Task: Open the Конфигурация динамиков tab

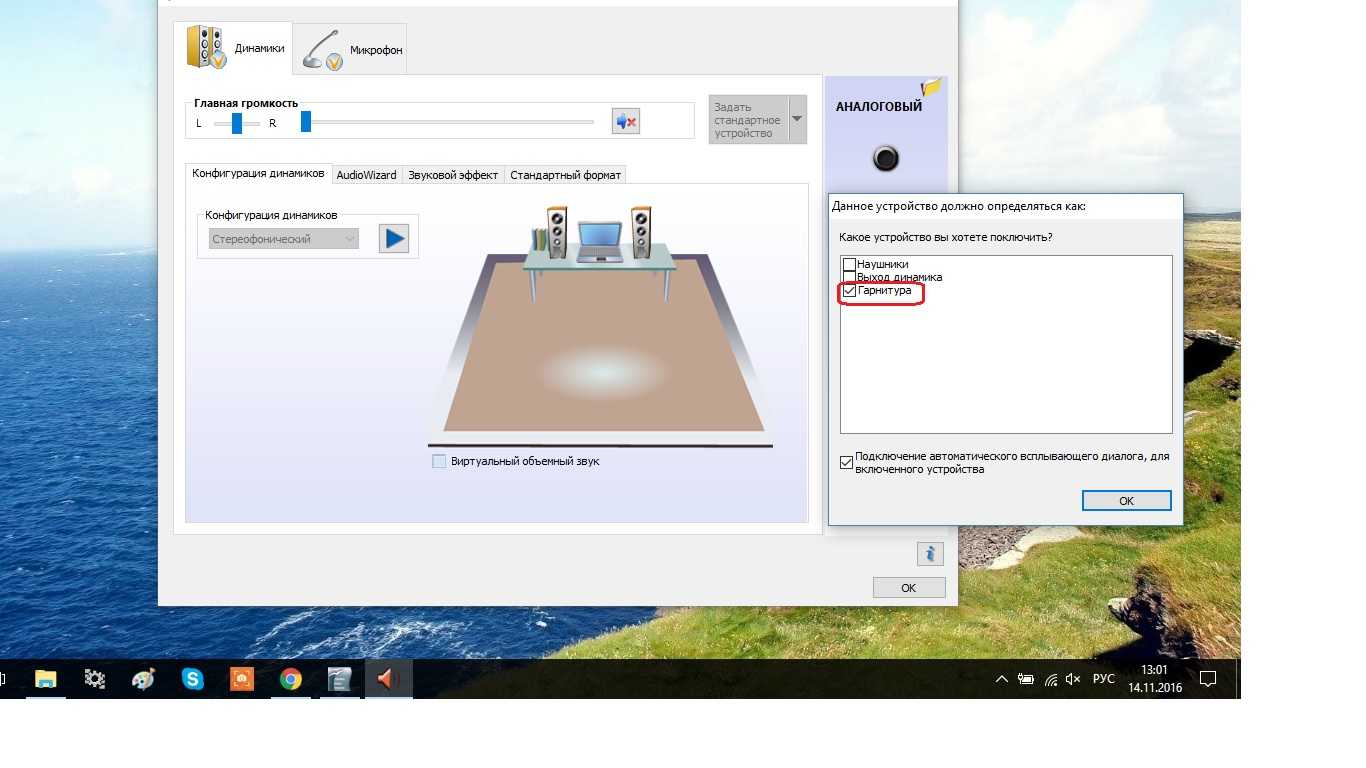Action: tap(258, 173)
